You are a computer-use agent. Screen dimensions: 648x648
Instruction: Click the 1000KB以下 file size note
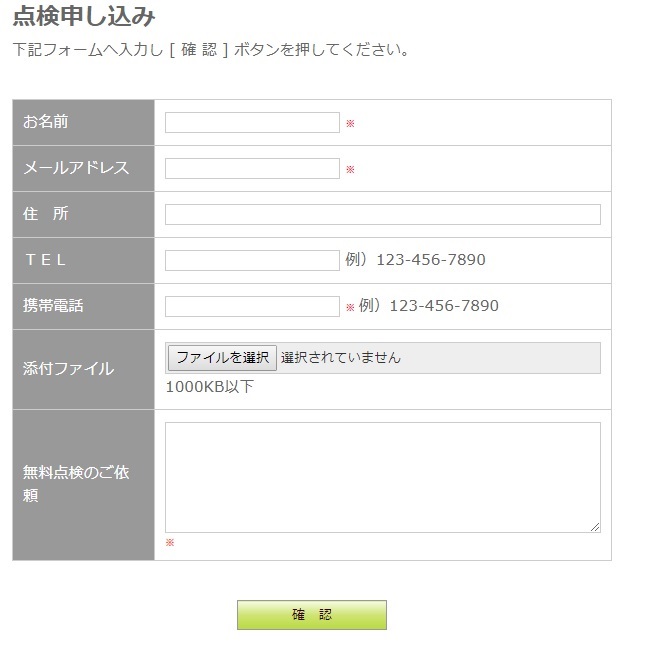pyautogui.click(x=210, y=387)
